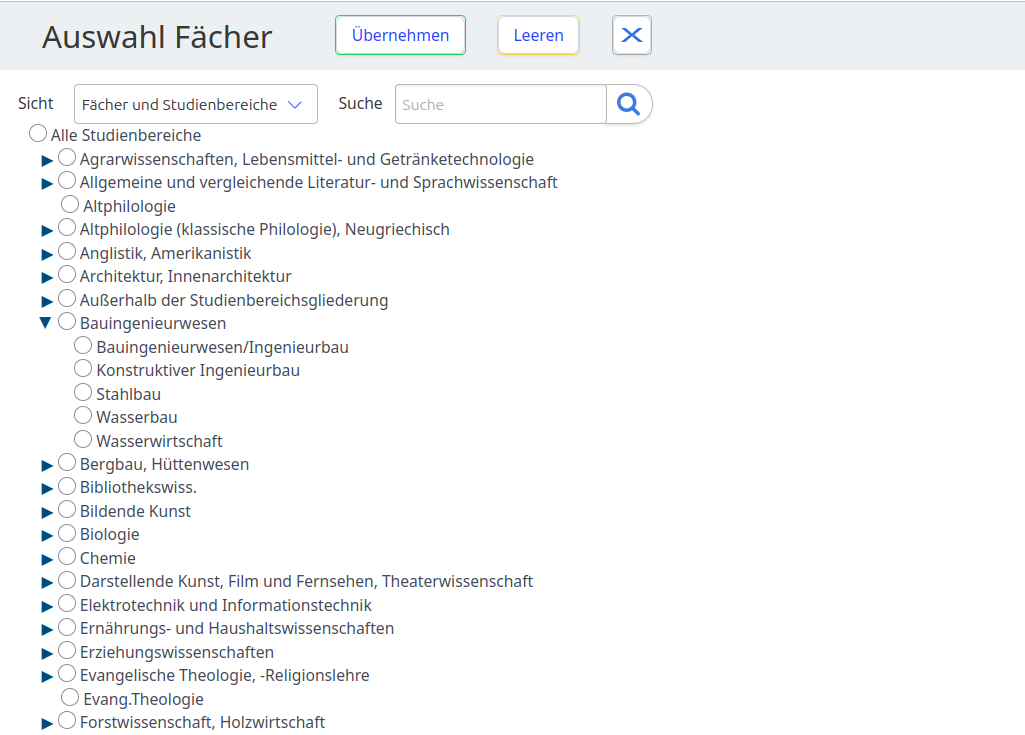Image resolution: width=1025 pixels, height=735 pixels.
Task: Select the Wasserwirtschaft radio button
Action: (83, 439)
